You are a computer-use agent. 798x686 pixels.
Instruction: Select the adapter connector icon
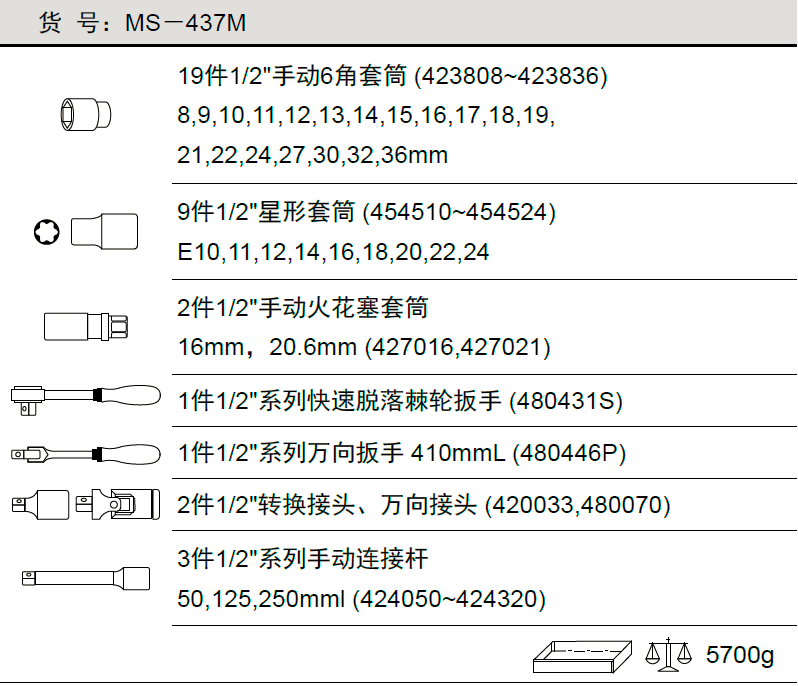[40, 503]
